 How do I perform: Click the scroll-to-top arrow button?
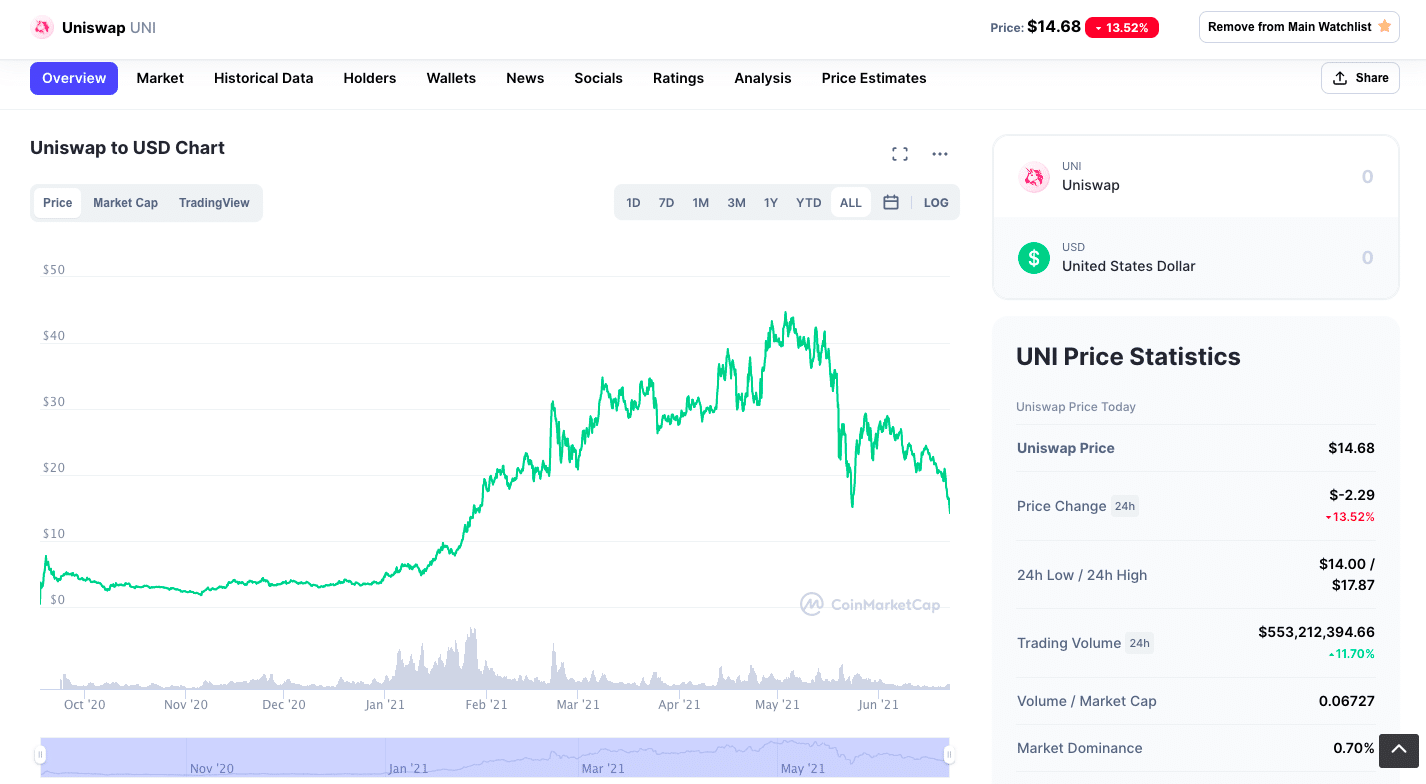tap(1399, 750)
